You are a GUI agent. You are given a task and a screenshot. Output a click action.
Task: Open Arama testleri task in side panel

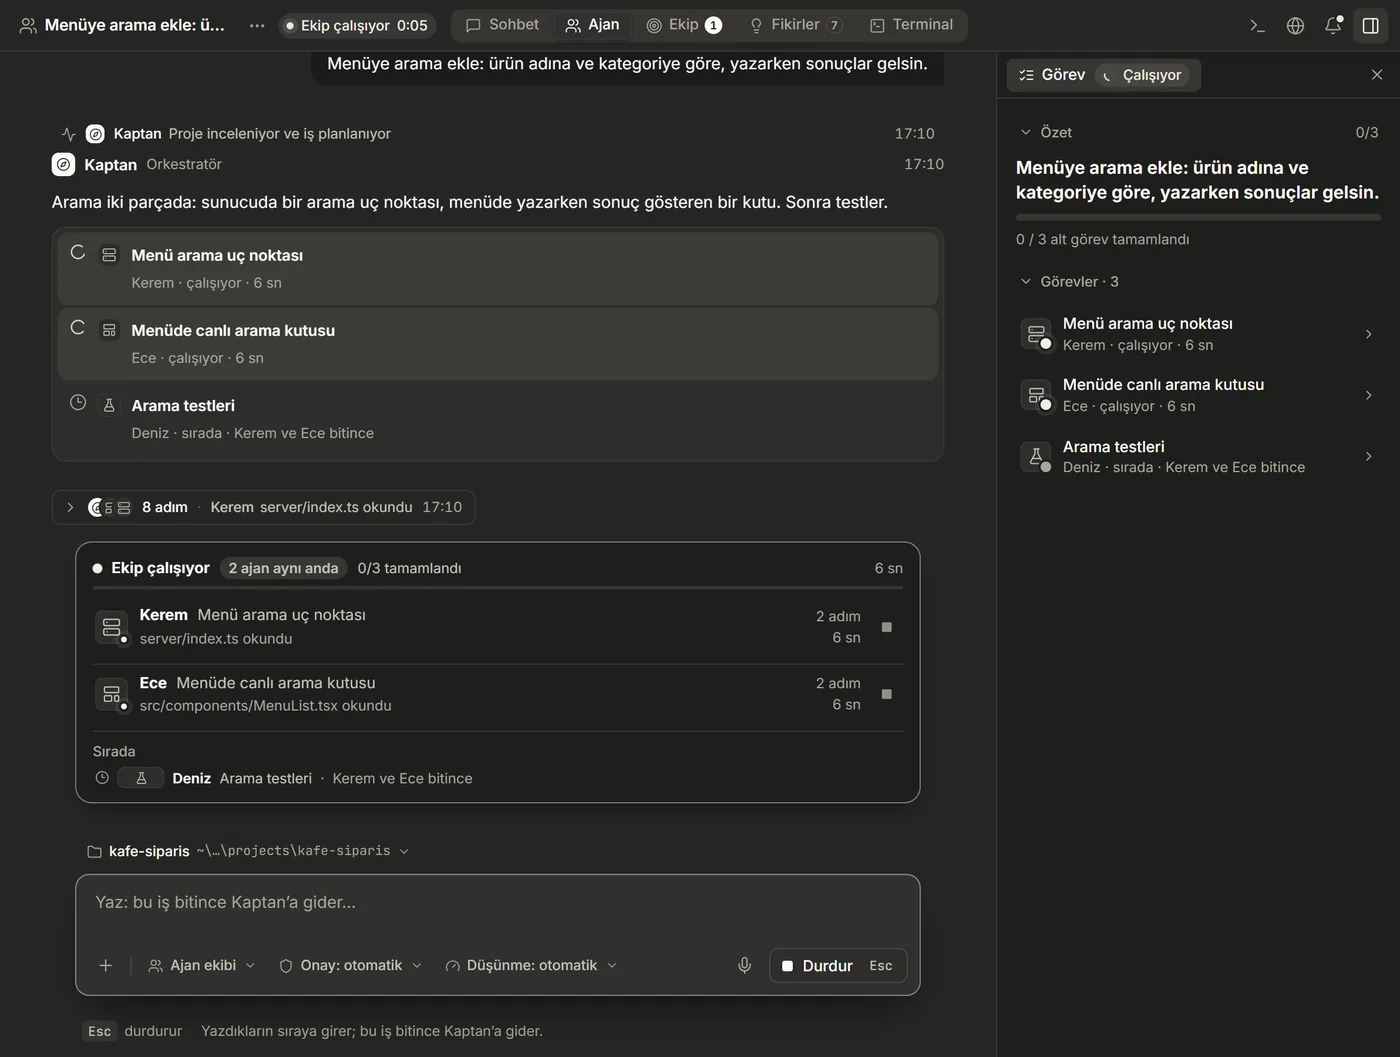(x=1197, y=456)
